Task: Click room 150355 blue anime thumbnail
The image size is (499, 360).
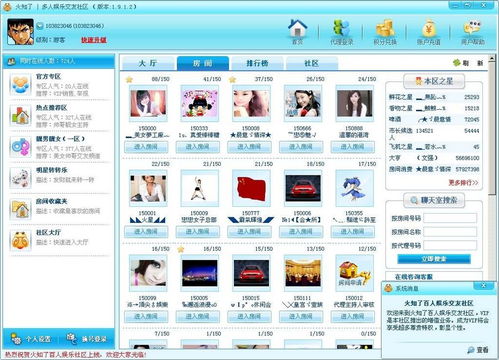Action: pos(355,188)
